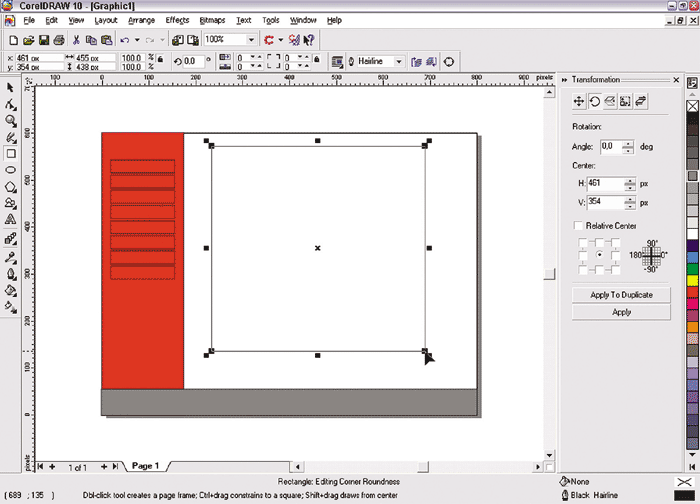The image size is (700, 504).
Task: Click the Save icon in toolbar
Action: pyautogui.click(x=44, y=40)
